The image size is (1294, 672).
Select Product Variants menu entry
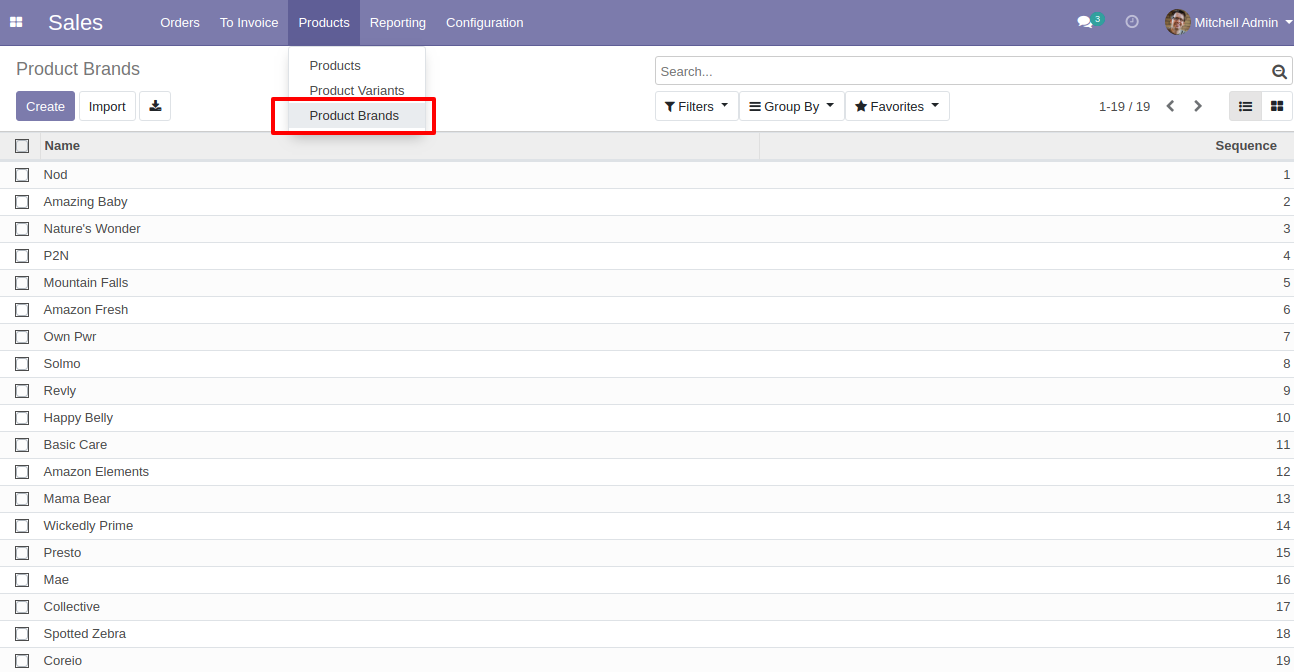coord(357,91)
